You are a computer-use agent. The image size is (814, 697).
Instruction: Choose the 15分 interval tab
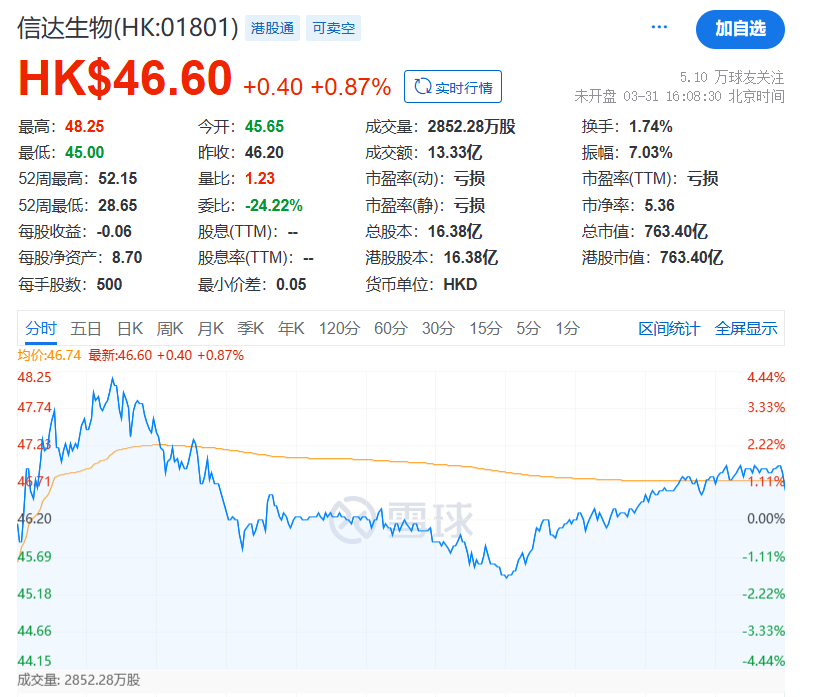tap(486, 329)
